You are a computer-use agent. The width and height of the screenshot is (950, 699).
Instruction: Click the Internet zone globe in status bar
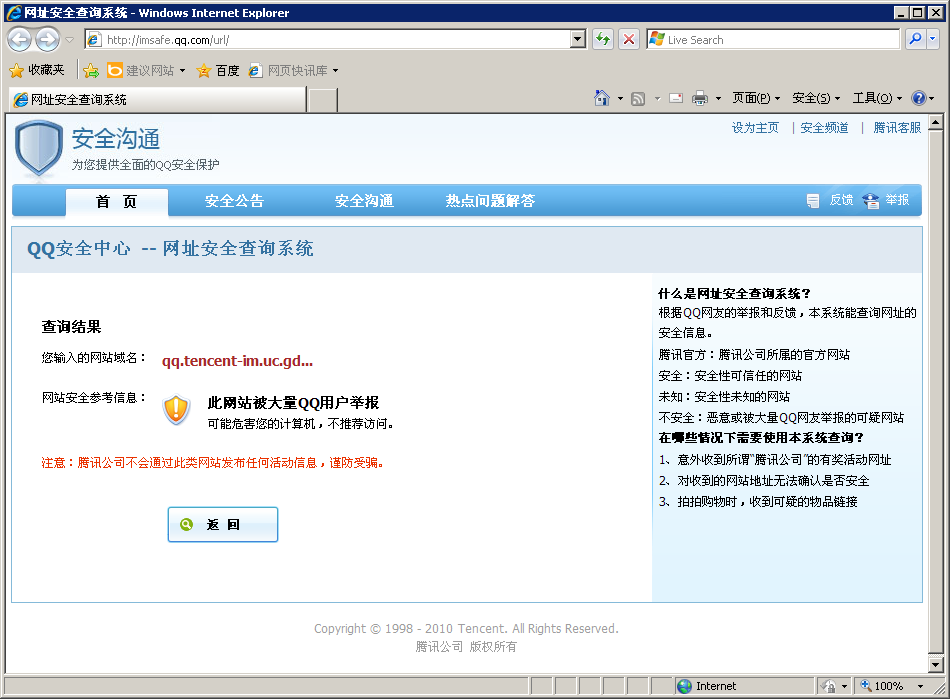(685, 686)
